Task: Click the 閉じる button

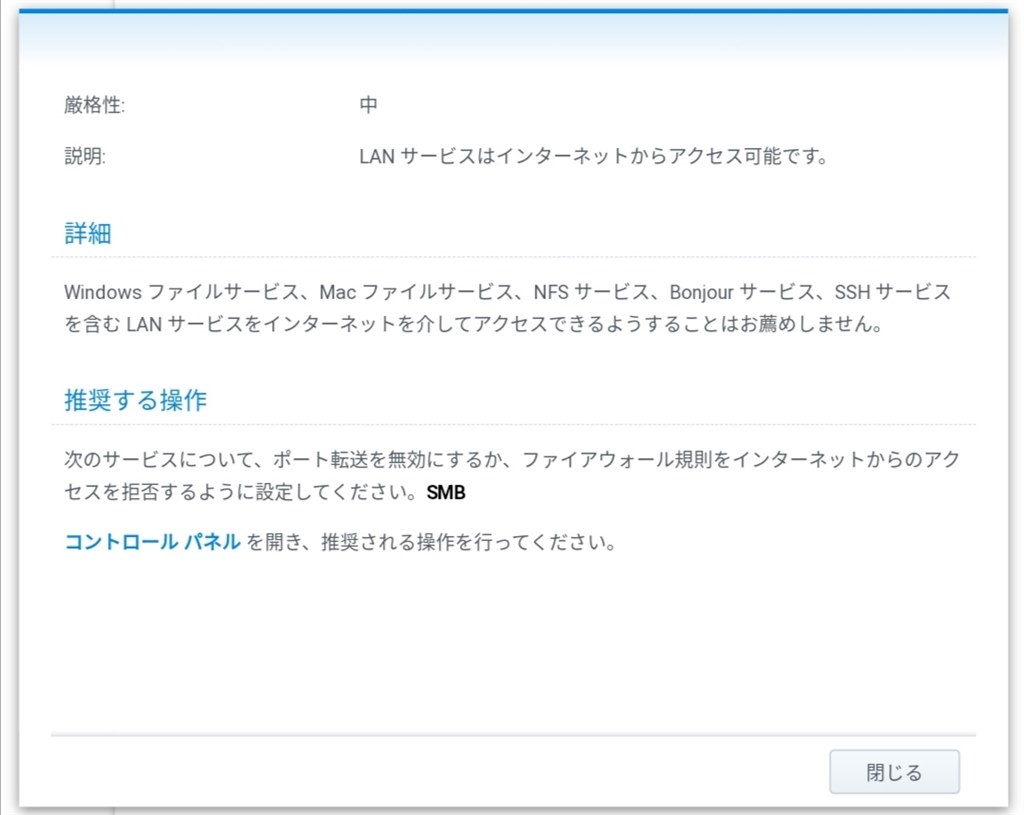Action: (x=893, y=771)
